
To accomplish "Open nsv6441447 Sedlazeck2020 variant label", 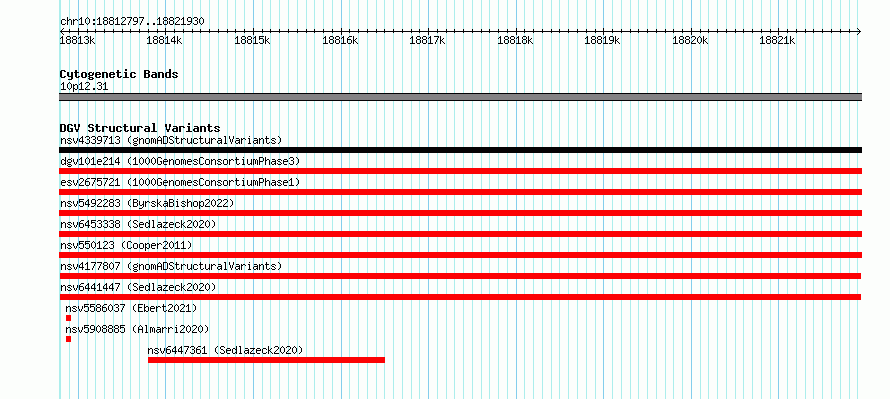I will coord(138,287).
